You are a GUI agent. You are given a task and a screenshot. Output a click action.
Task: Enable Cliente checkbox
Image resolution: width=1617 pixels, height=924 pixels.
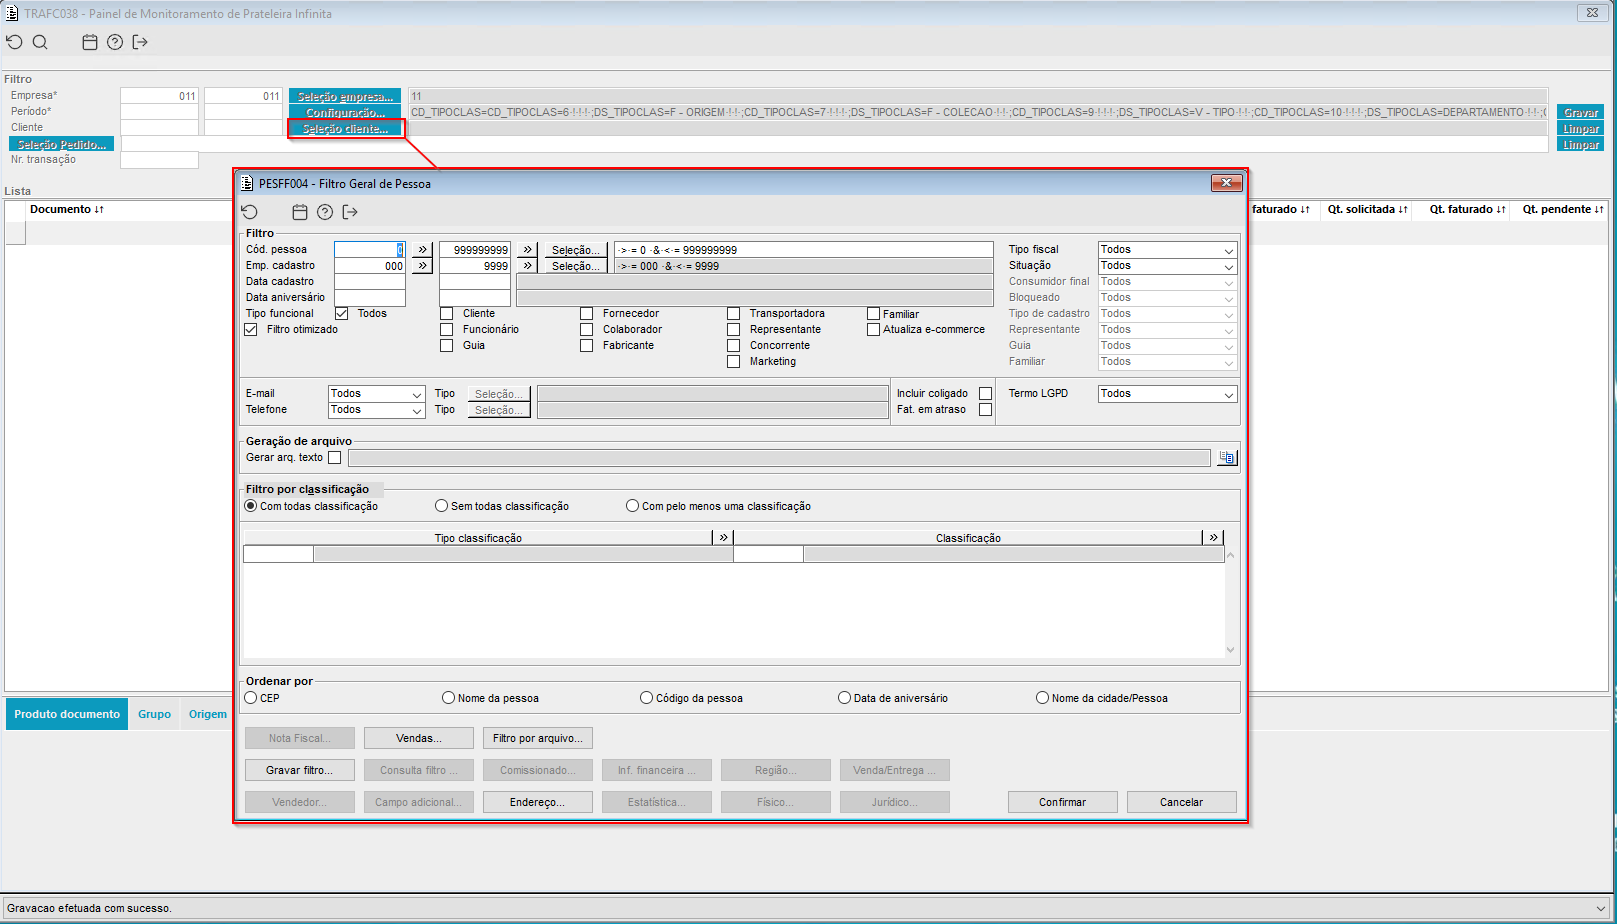coord(446,314)
